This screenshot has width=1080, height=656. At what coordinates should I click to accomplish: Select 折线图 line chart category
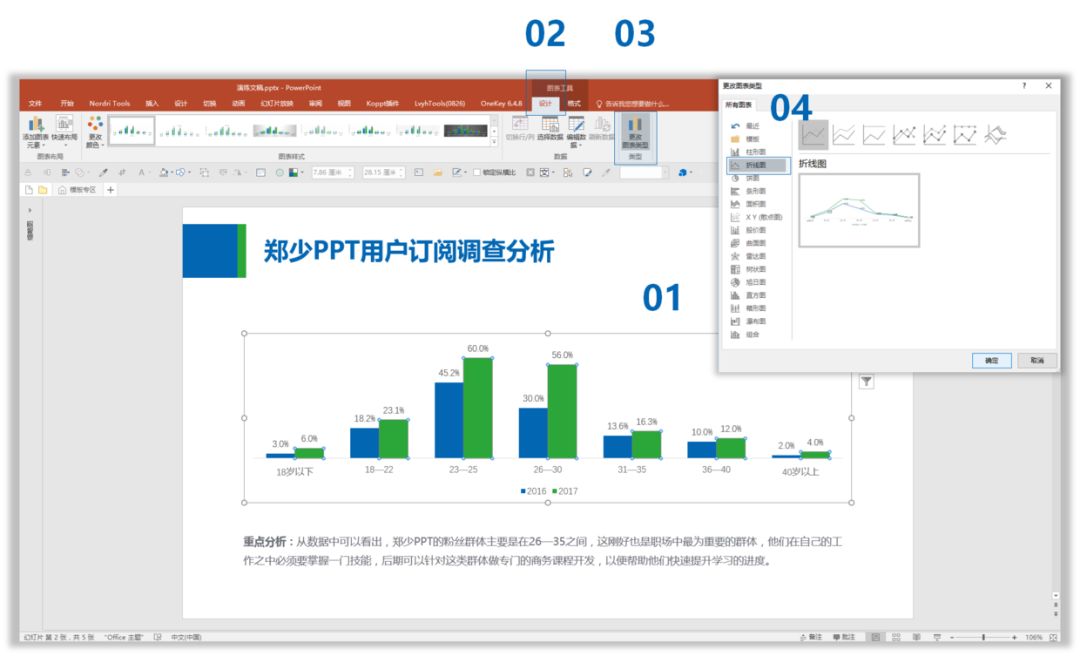click(x=758, y=165)
